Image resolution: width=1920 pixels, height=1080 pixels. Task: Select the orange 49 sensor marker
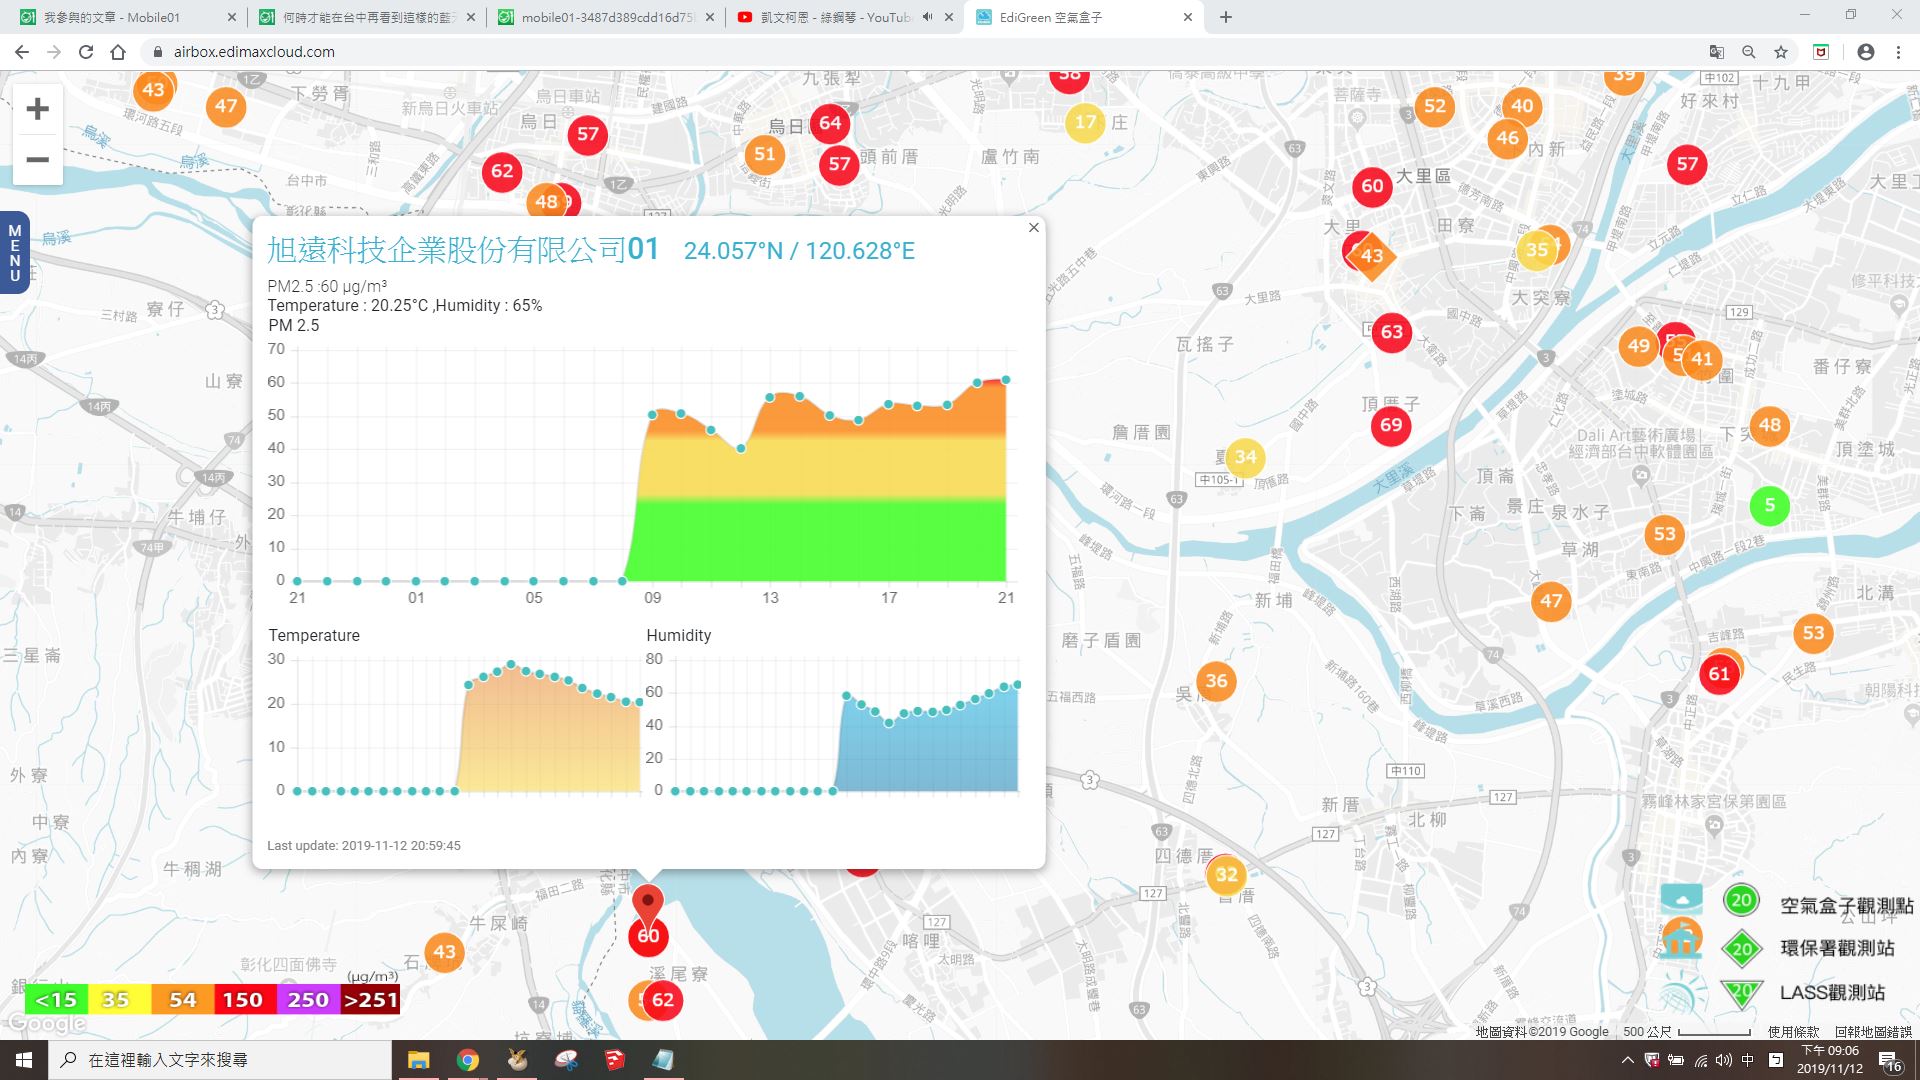1638,346
